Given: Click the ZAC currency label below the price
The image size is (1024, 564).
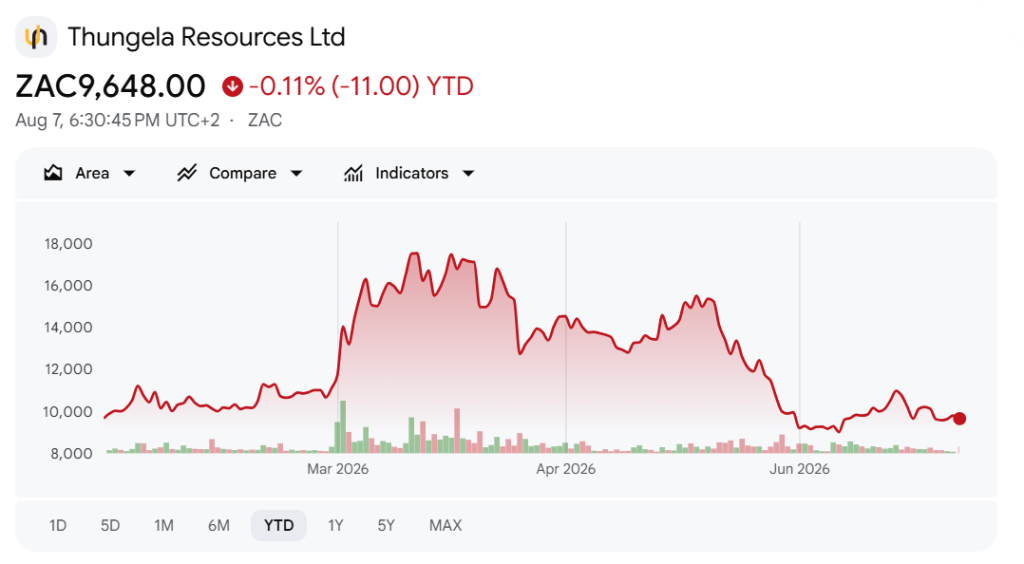Looking at the screenshot, I should pos(264,121).
